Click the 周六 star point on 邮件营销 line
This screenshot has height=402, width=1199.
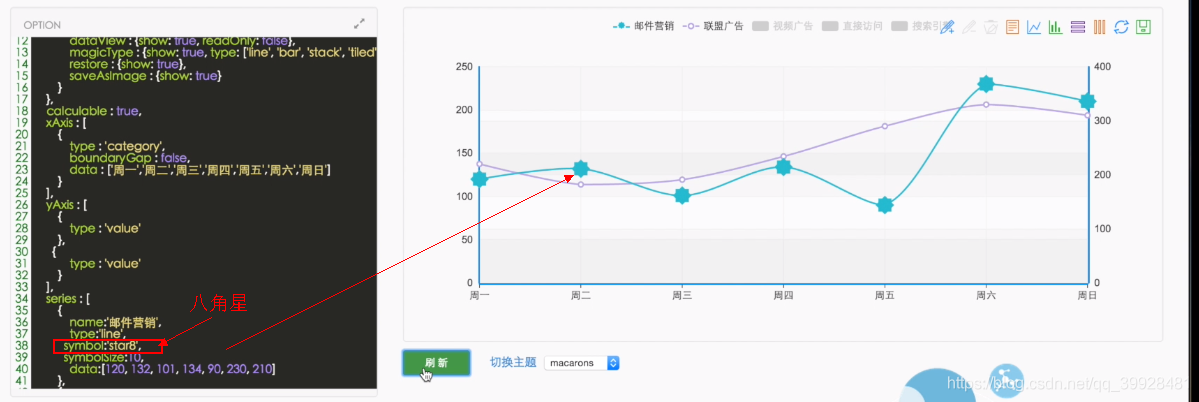986,84
